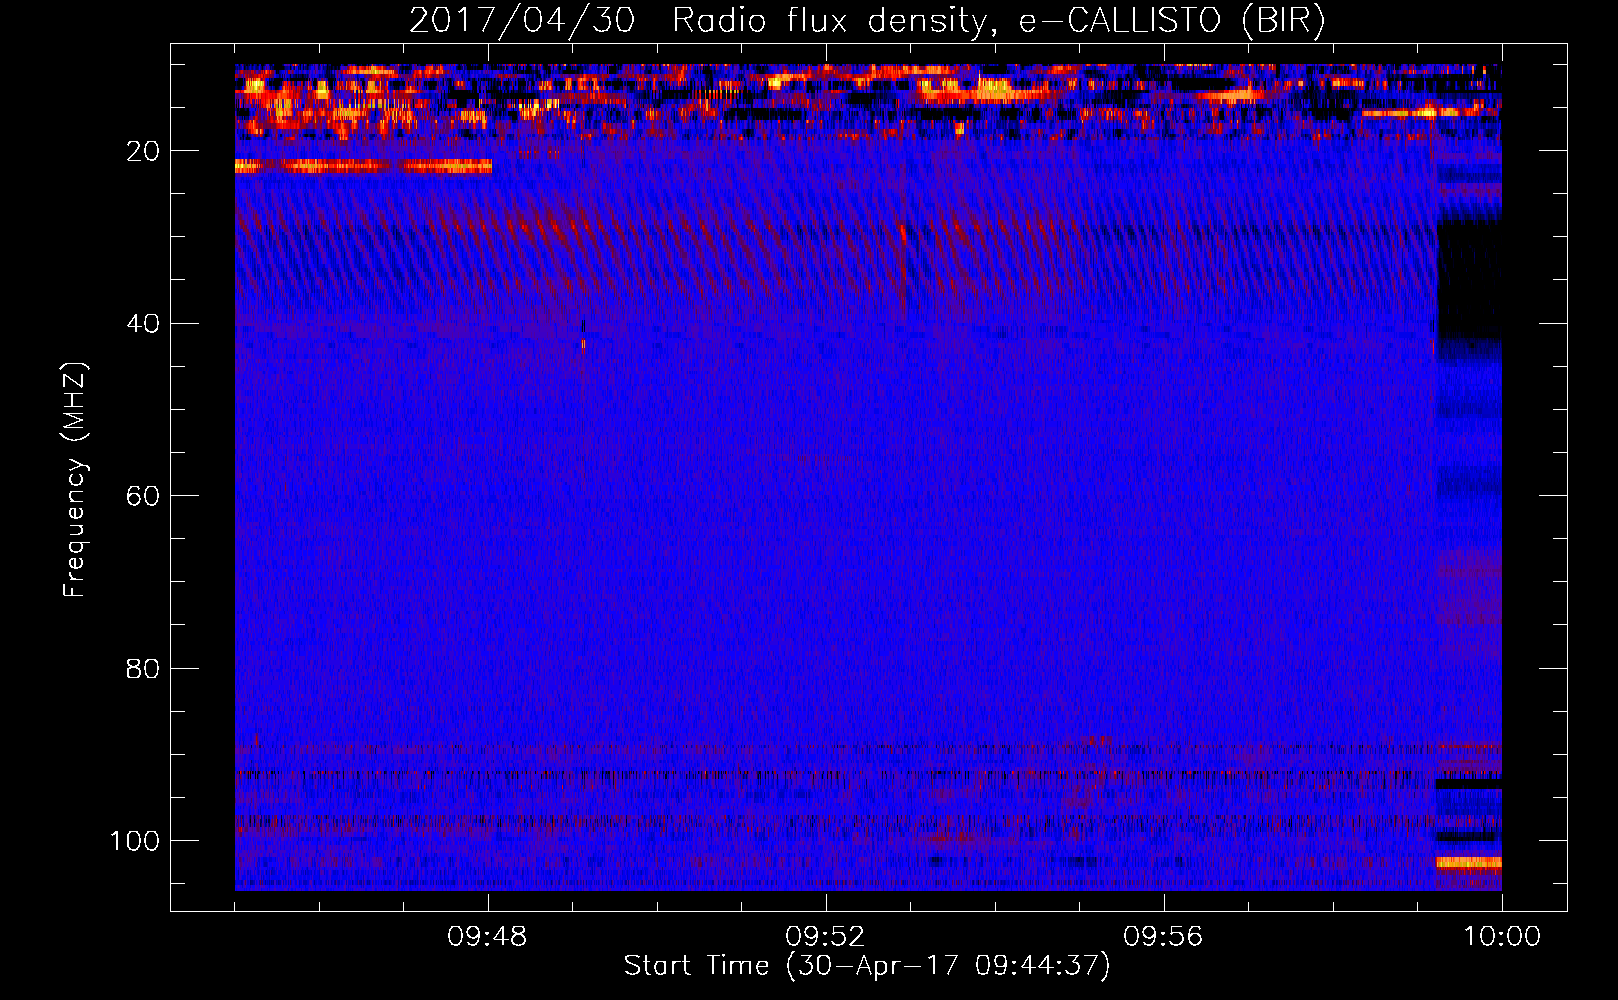Click the '20' frequency tick label

pyautogui.click(x=143, y=151)
